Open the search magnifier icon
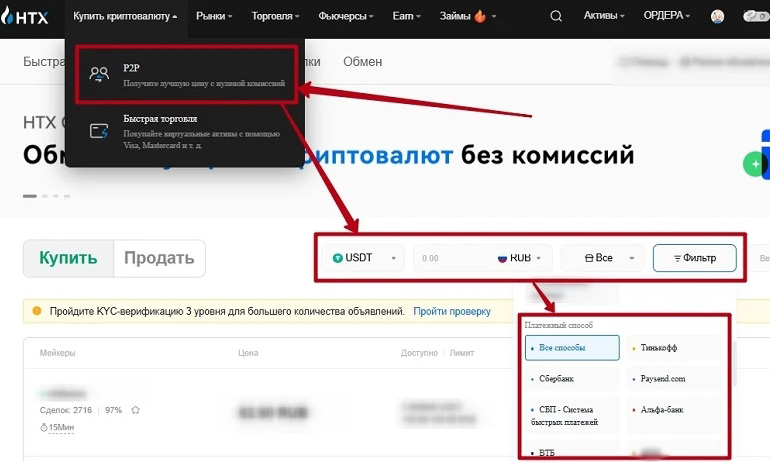 (x=556, y=16)
